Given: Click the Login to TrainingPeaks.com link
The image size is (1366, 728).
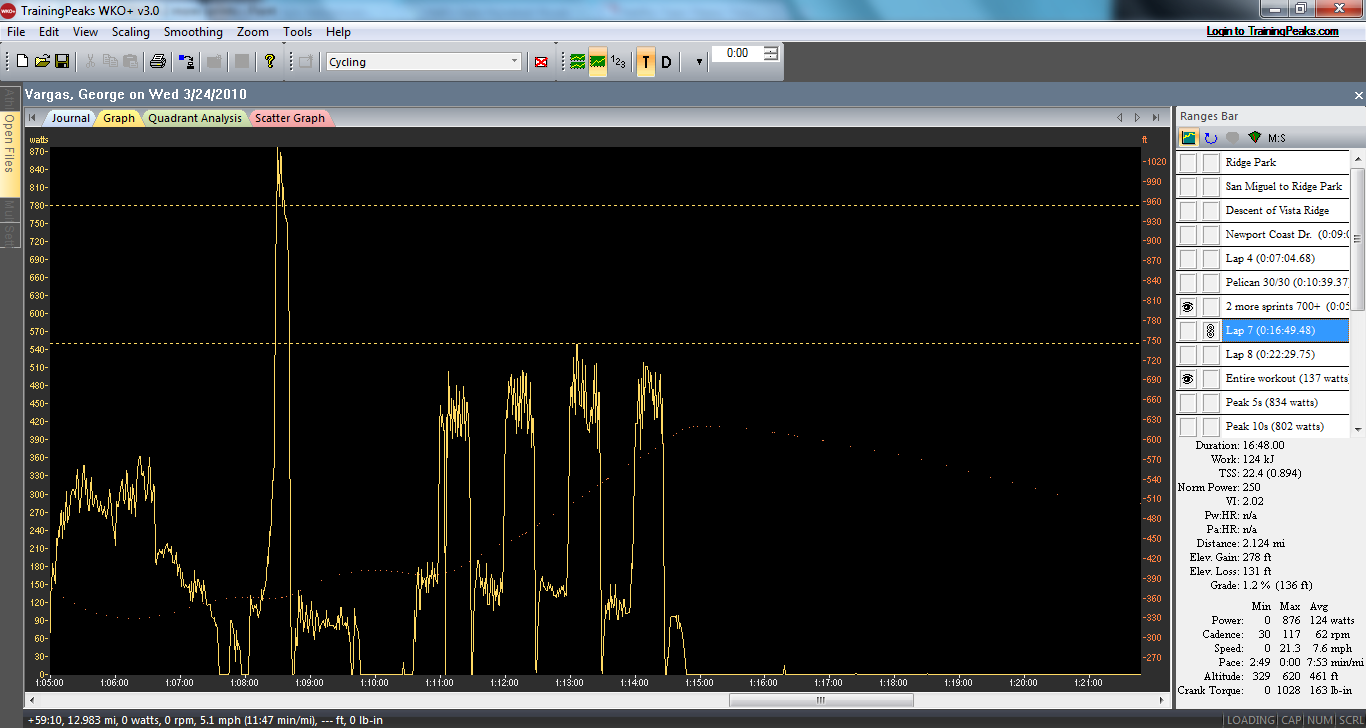Looking at the screenshot, I should [1272, 31].
